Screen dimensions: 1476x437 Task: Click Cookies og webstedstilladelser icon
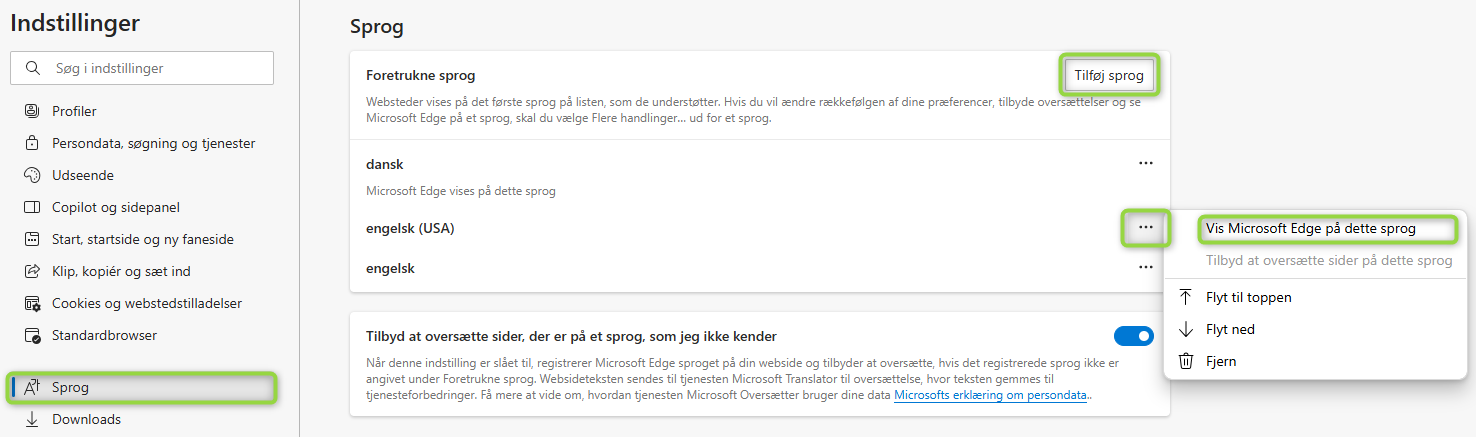click(x=32, y=303)
